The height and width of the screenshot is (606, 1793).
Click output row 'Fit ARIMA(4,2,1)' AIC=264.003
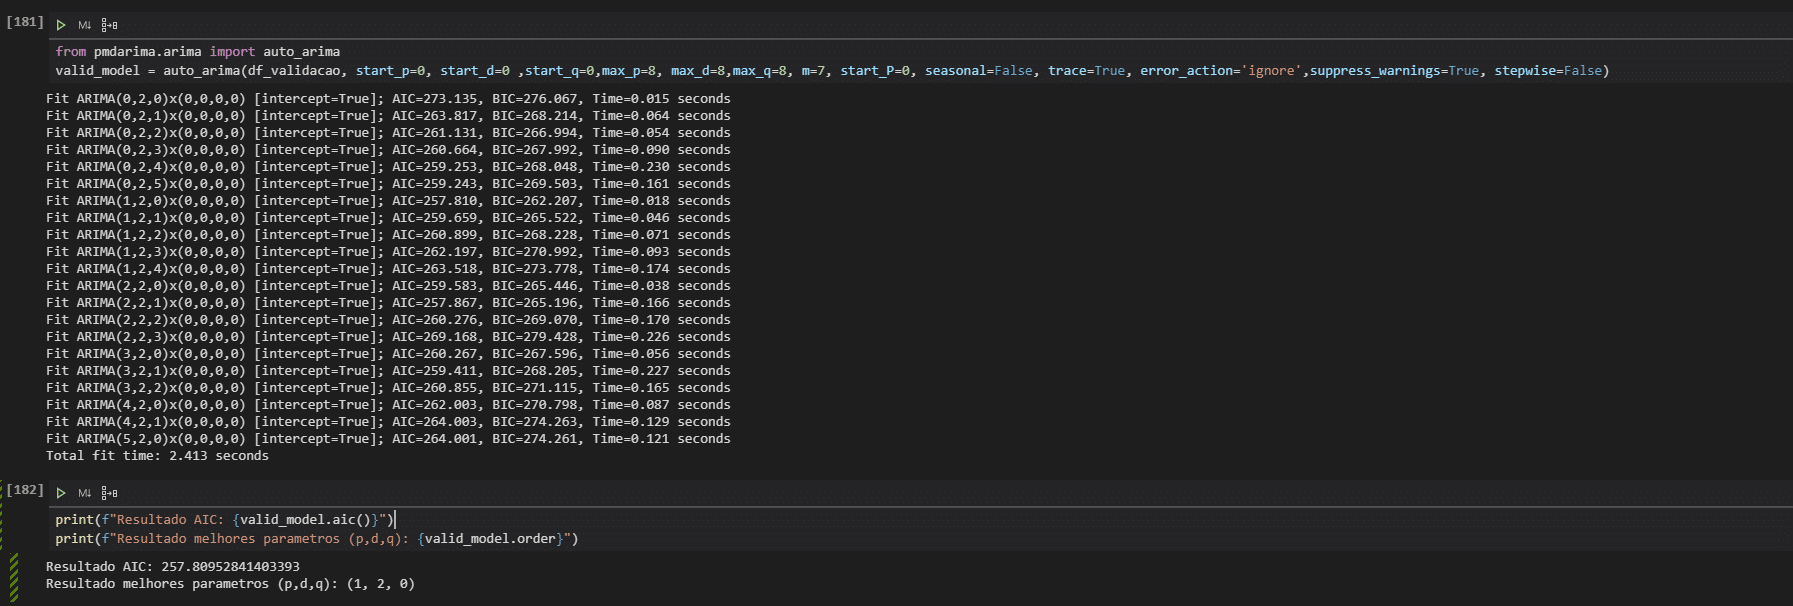(x=388, y=421)
